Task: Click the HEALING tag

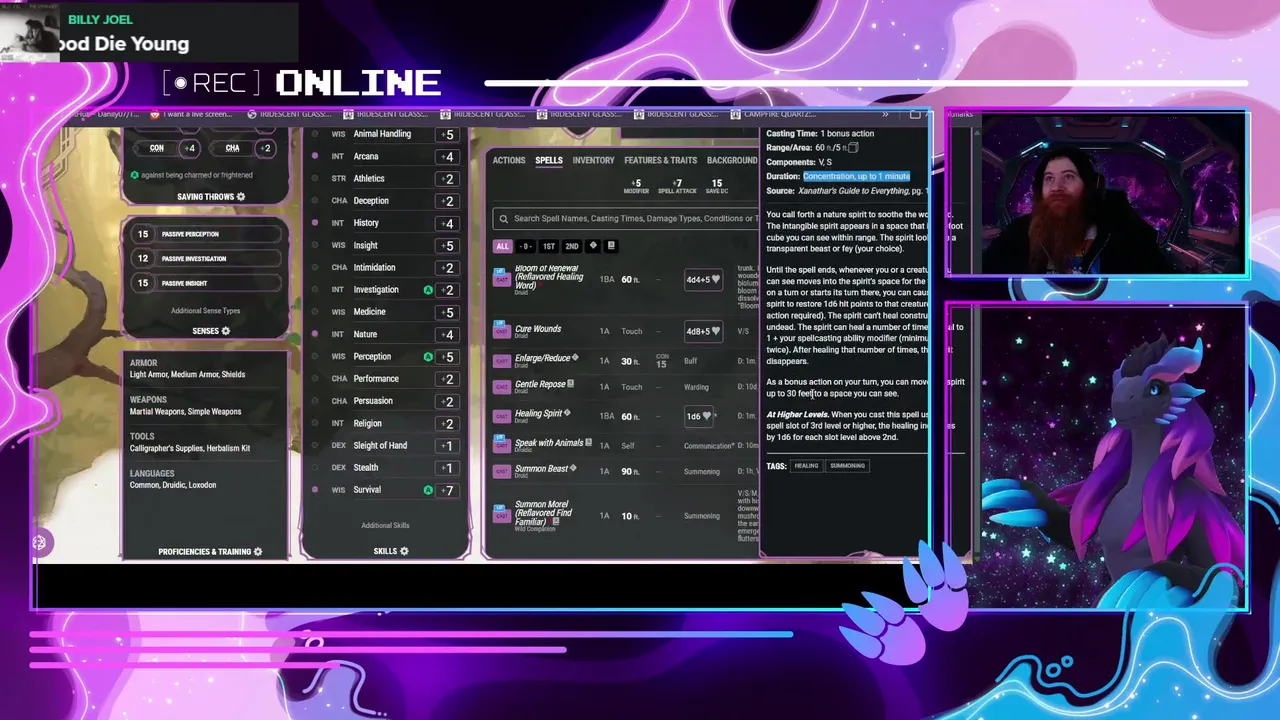Action: point(806,466)
